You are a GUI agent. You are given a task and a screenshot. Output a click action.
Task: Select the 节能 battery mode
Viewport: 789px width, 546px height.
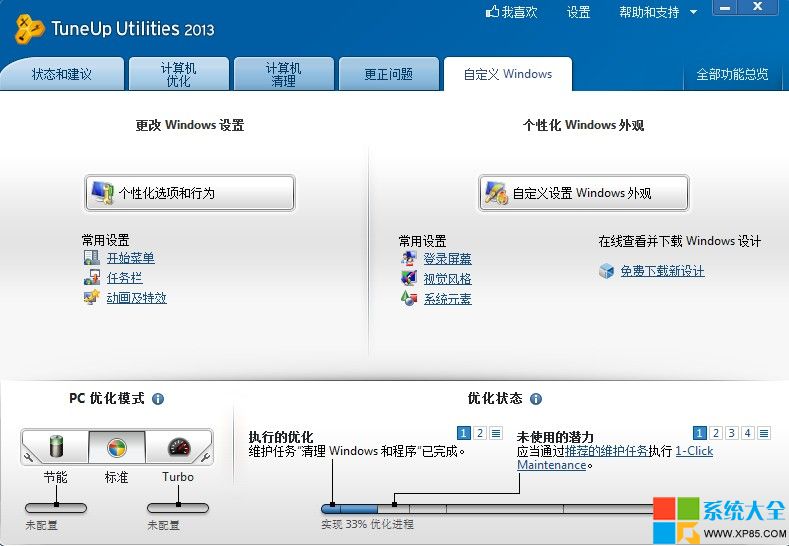(57, 446)
